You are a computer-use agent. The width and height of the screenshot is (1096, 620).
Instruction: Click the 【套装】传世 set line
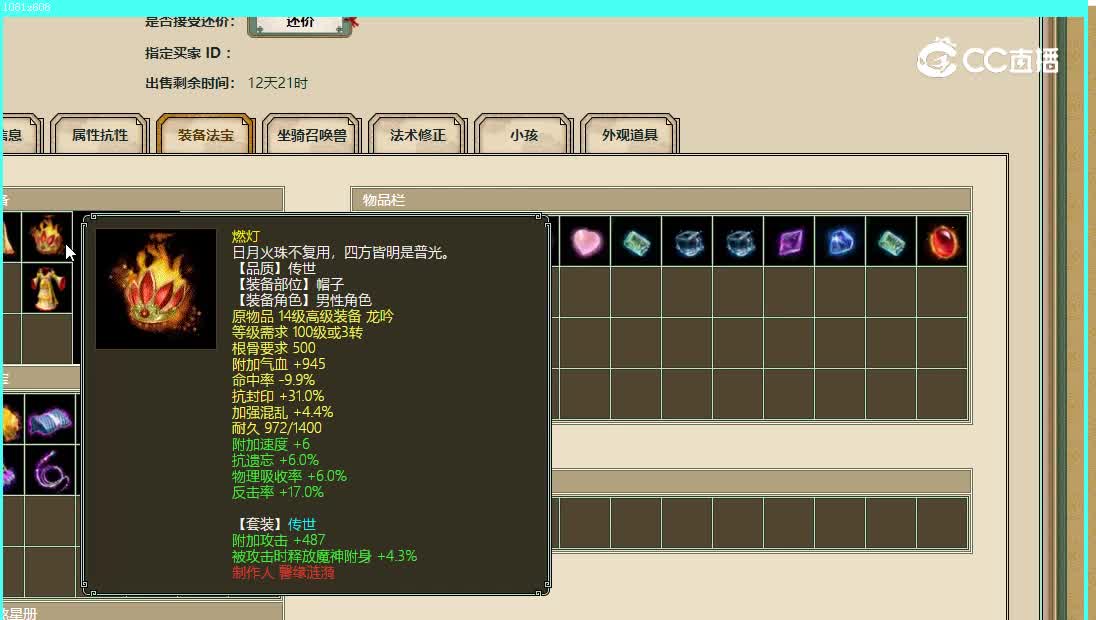click(x=274, y=524)
